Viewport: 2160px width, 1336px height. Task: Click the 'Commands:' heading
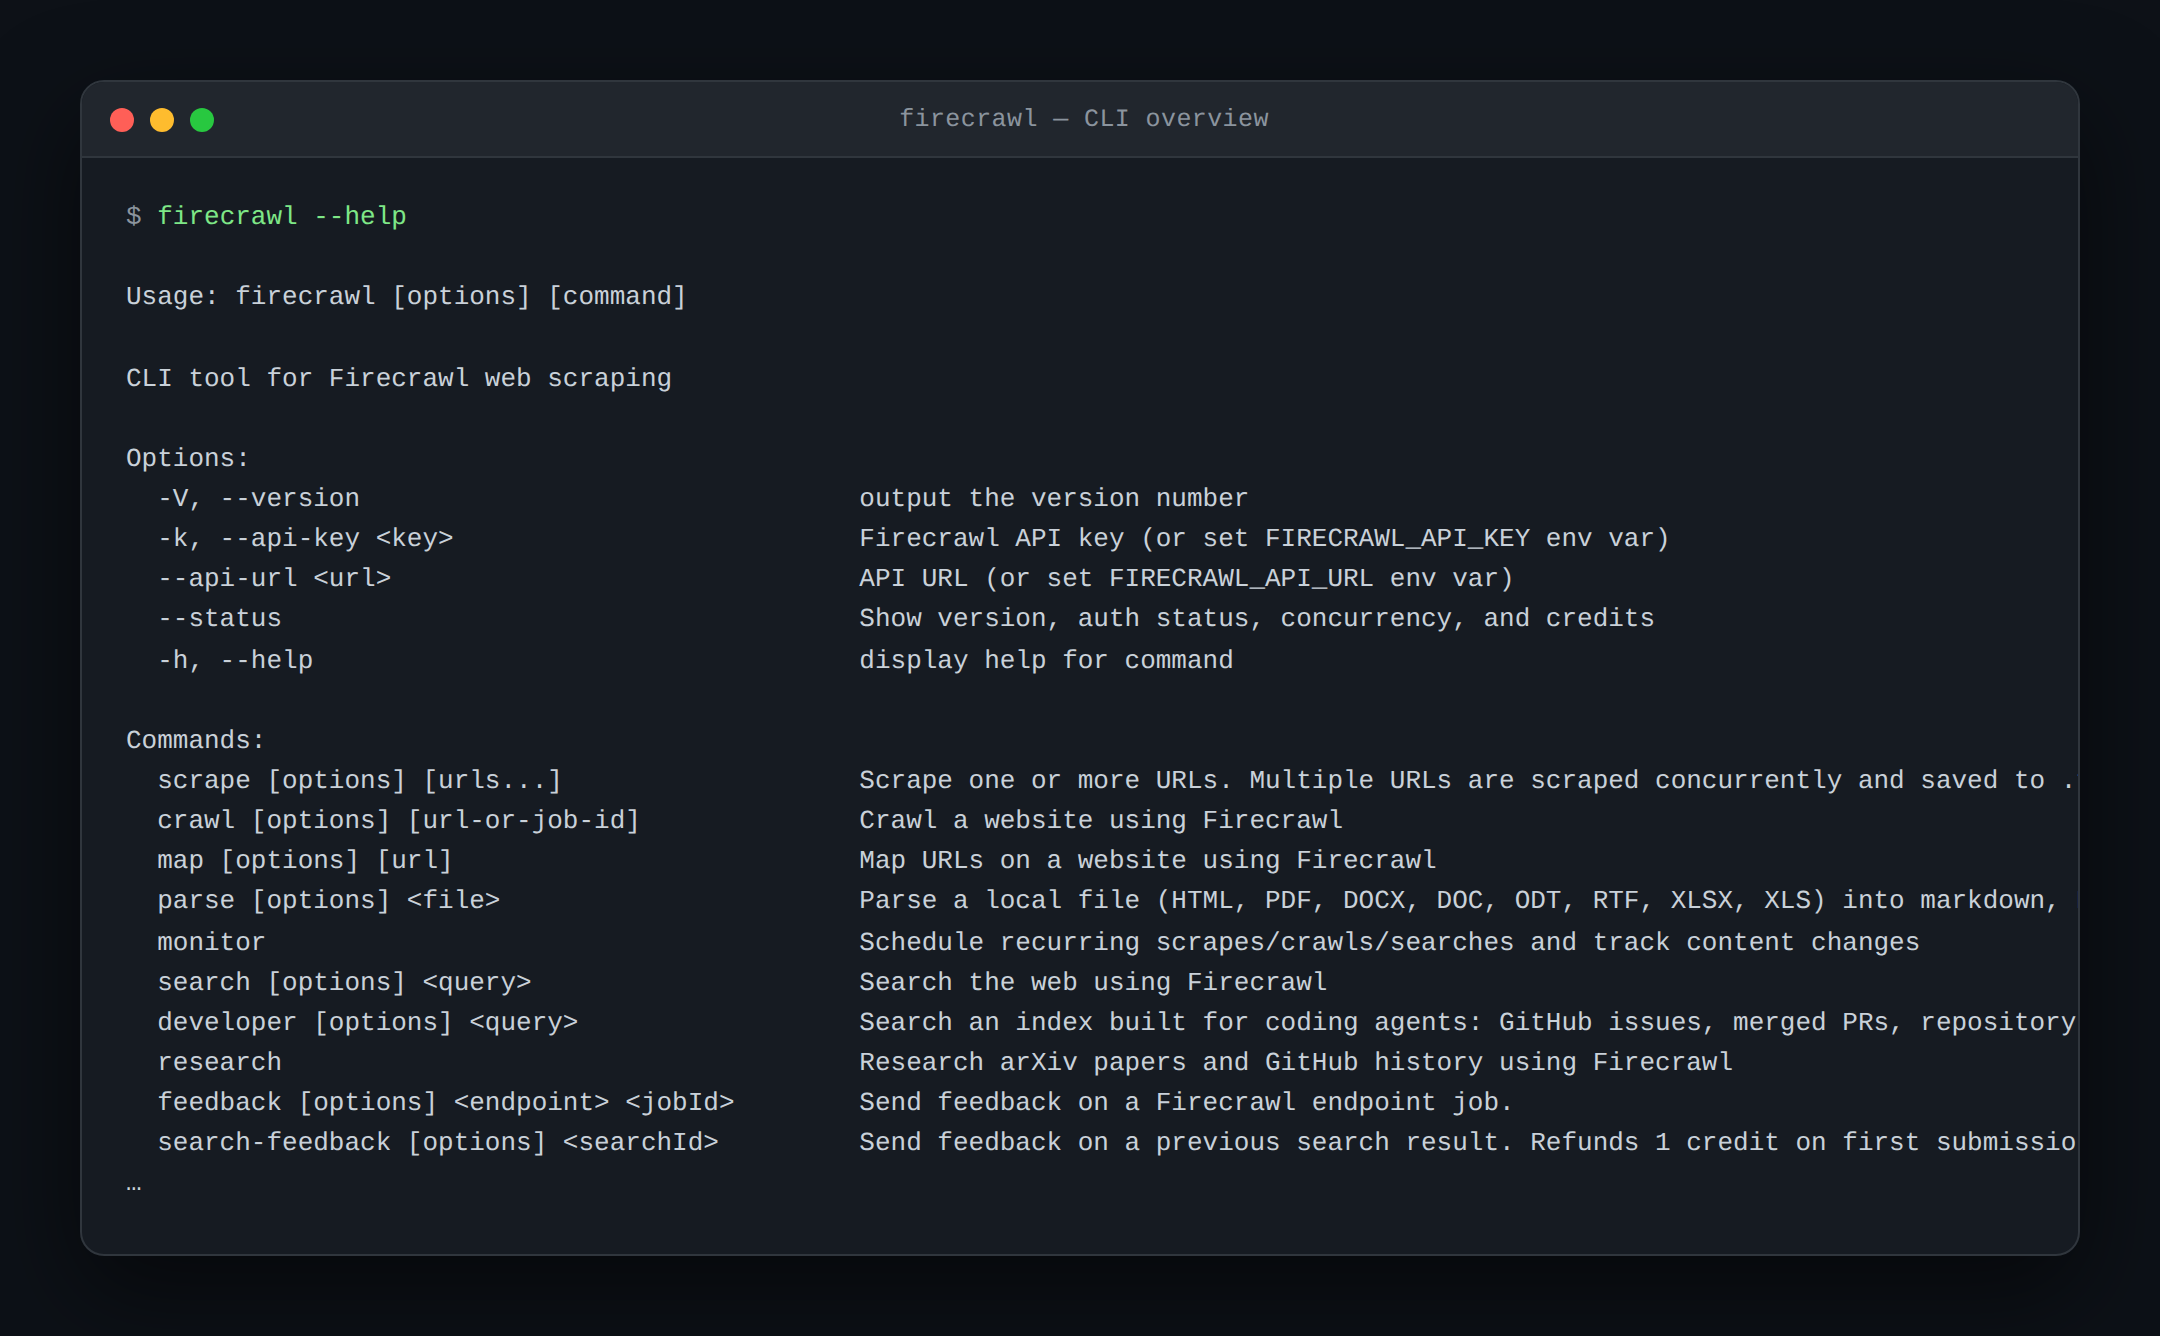tap(196, 740)
